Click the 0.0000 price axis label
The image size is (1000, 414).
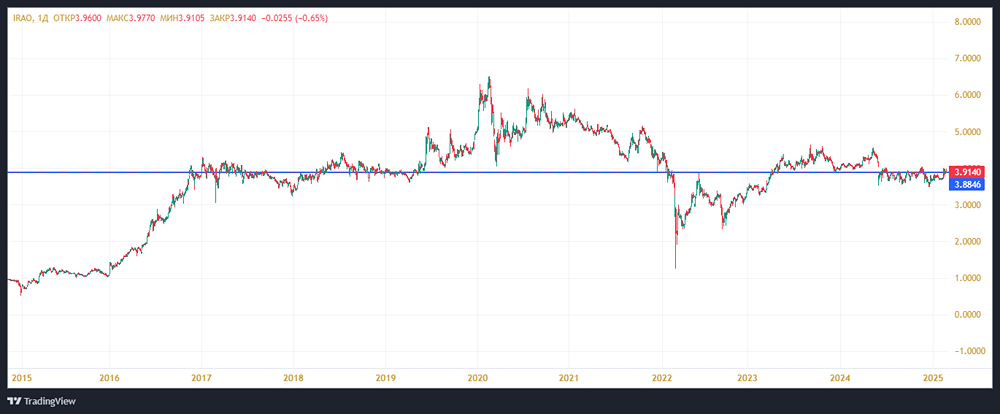coord(968,314)
